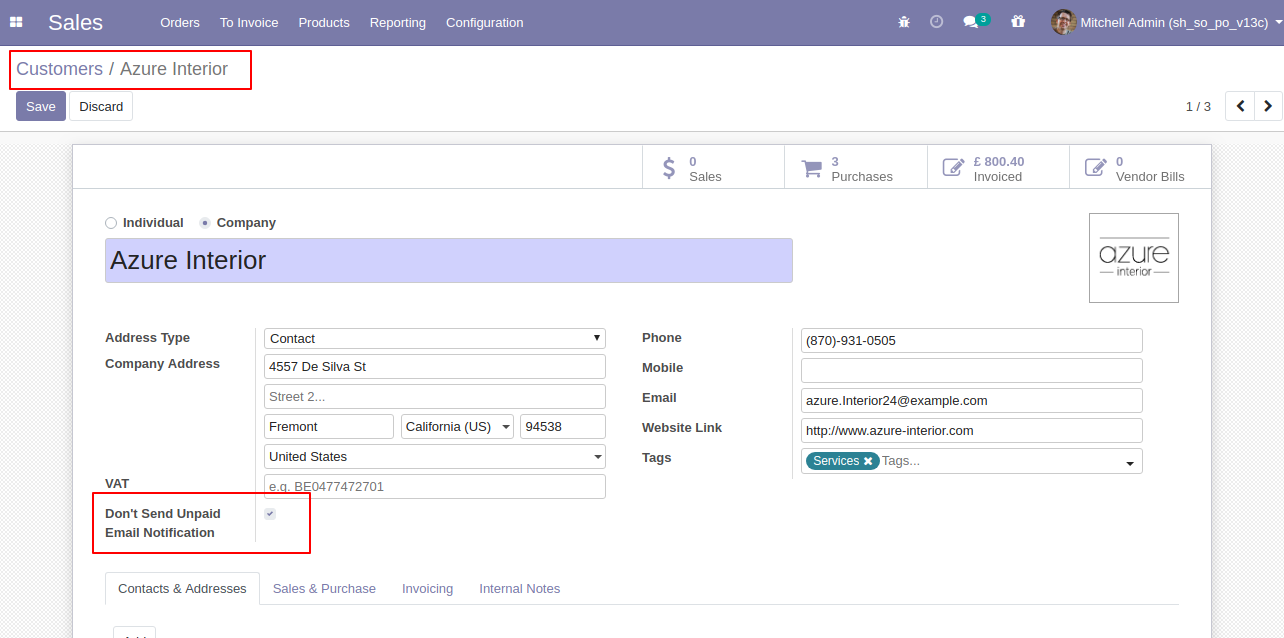Discard the changes
The width and height of the screenshot is (1284, 638).
tap(101, 106)
